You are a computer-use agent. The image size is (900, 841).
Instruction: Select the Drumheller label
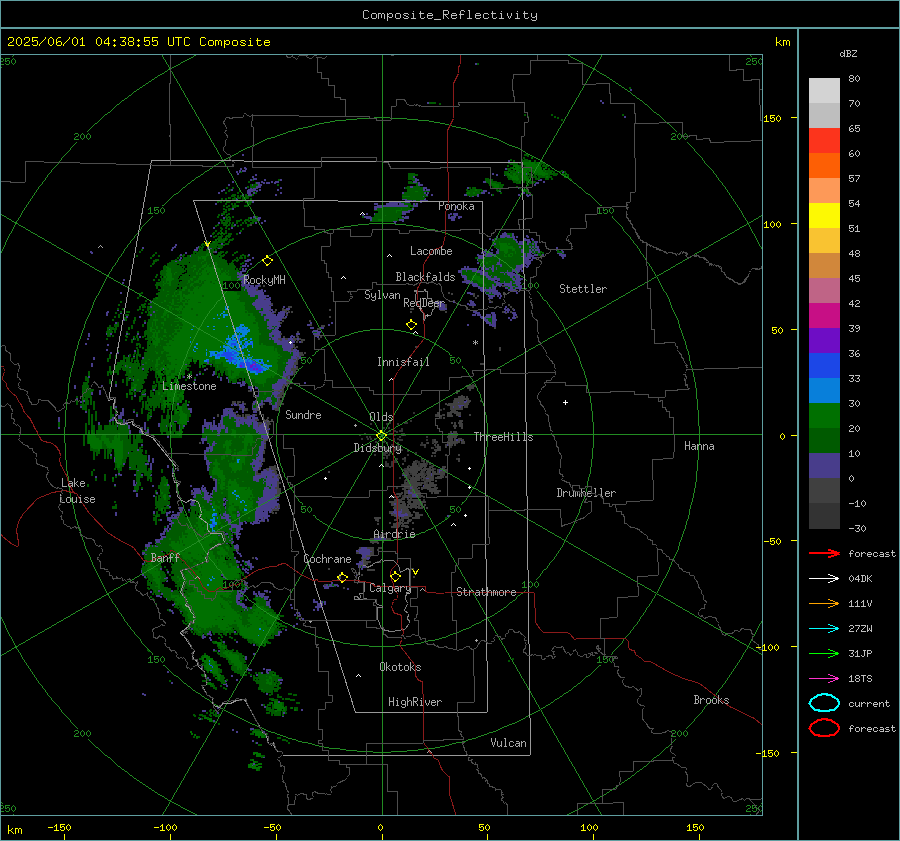point(586,493)
